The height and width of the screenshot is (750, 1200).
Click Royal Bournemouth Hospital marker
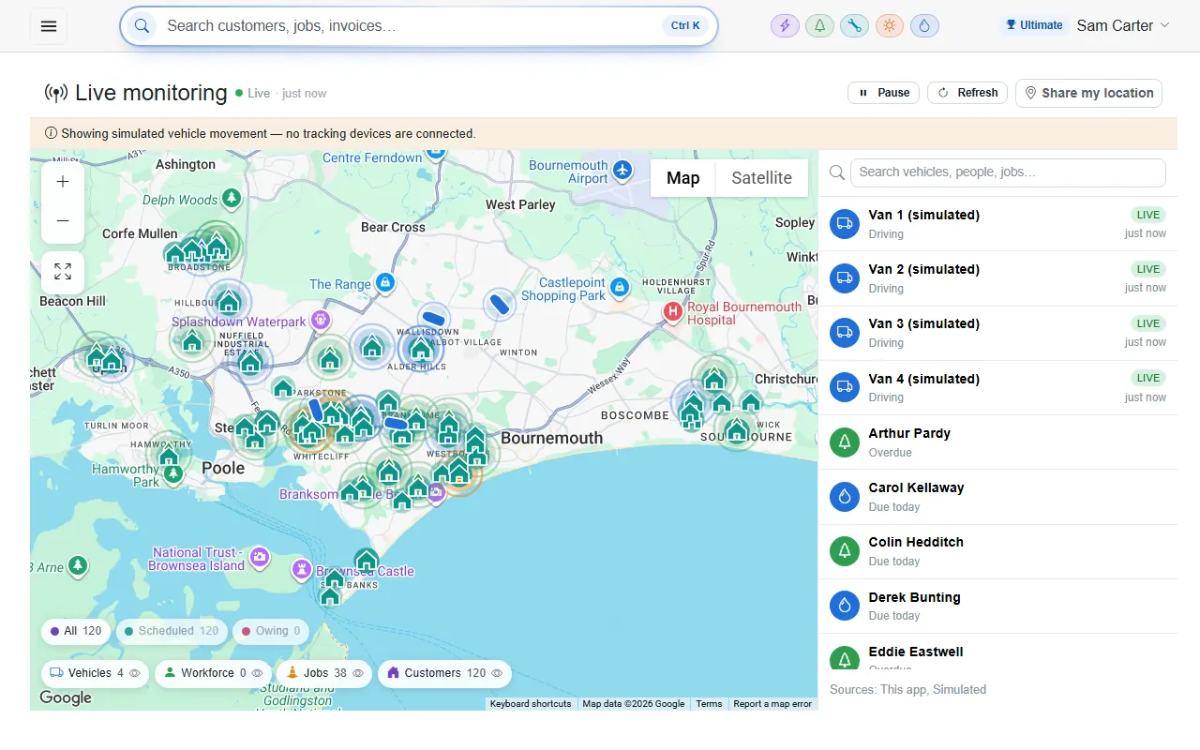673,312
